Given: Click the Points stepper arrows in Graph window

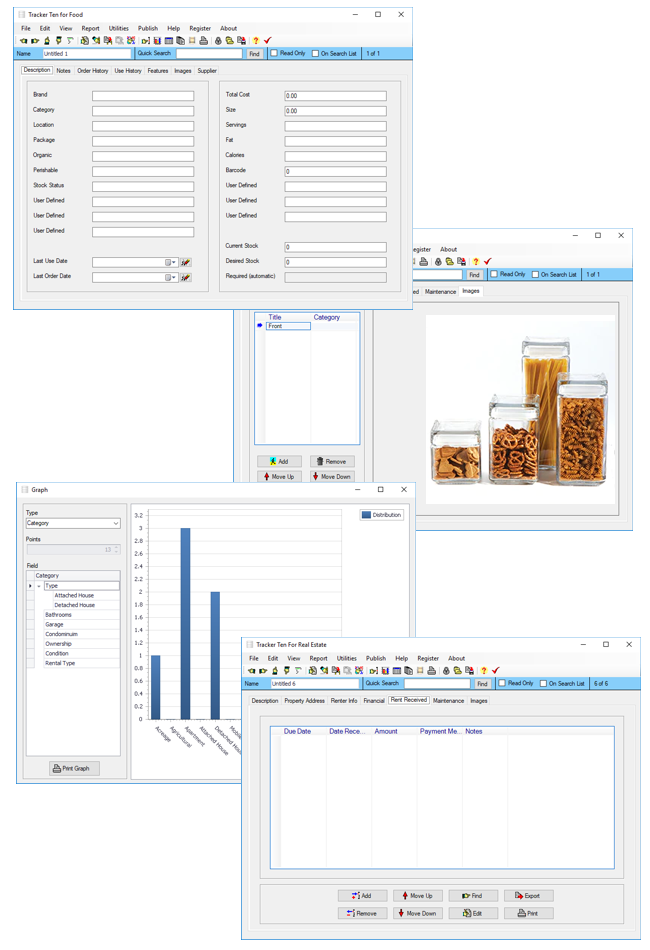Looking at the screenshot, I should pyautogui.click(x=116, y=550).
